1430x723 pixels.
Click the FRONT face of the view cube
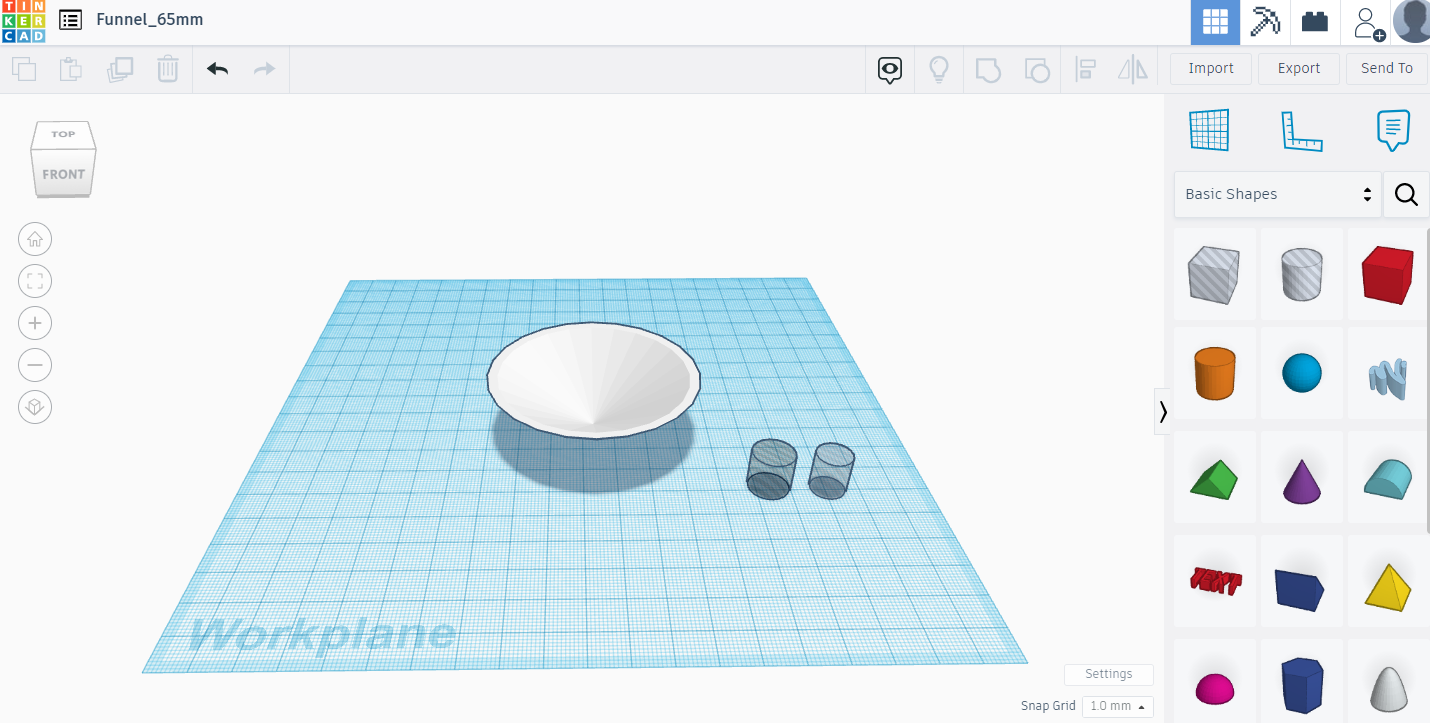pyautogui.click(x=64, y=175)
